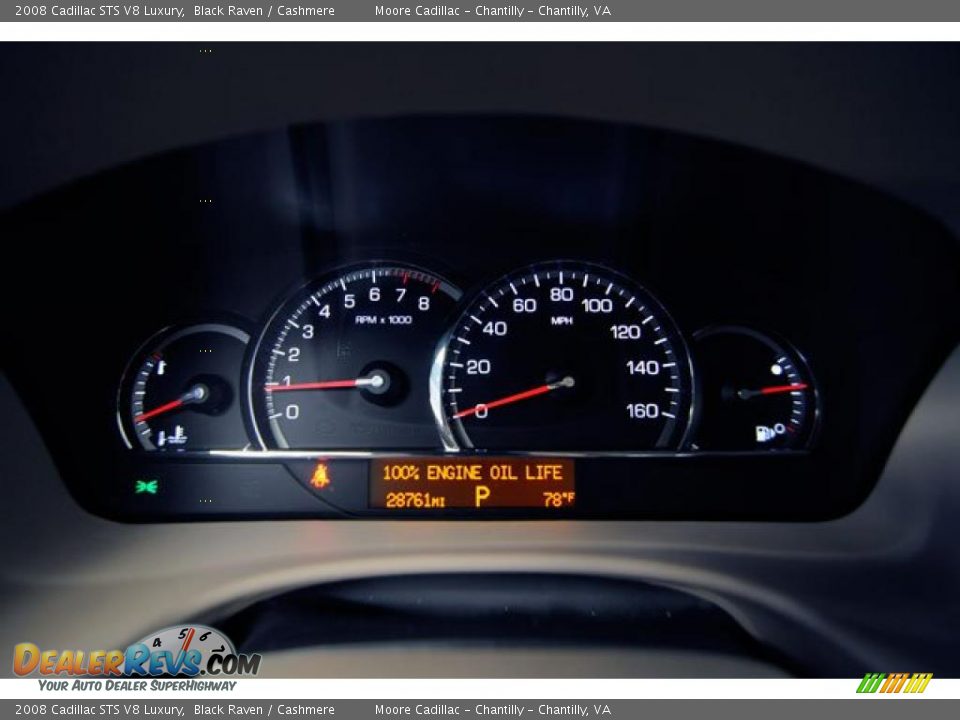Viewport: 960px width, 720px height.
Task: Click the "80" mark on the speedometer
Action: click(561, 294)
